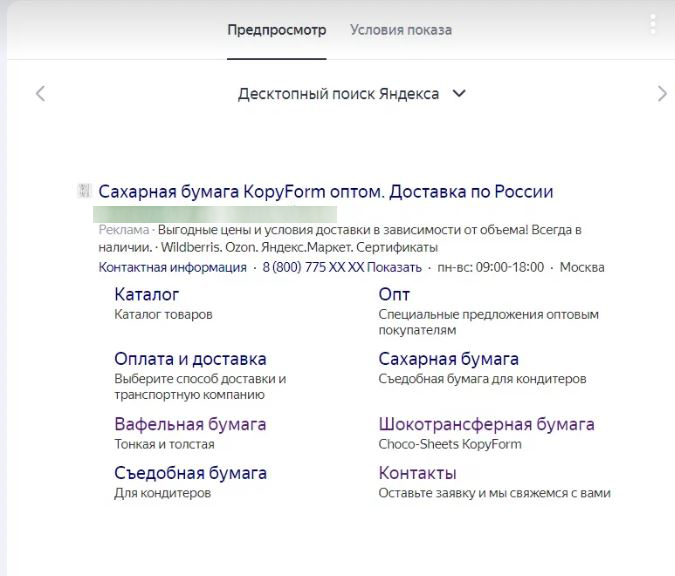Open the Опт sitelink
This screenshot has width=675, height=576.
pyautogui.click(x=394, y=294)
